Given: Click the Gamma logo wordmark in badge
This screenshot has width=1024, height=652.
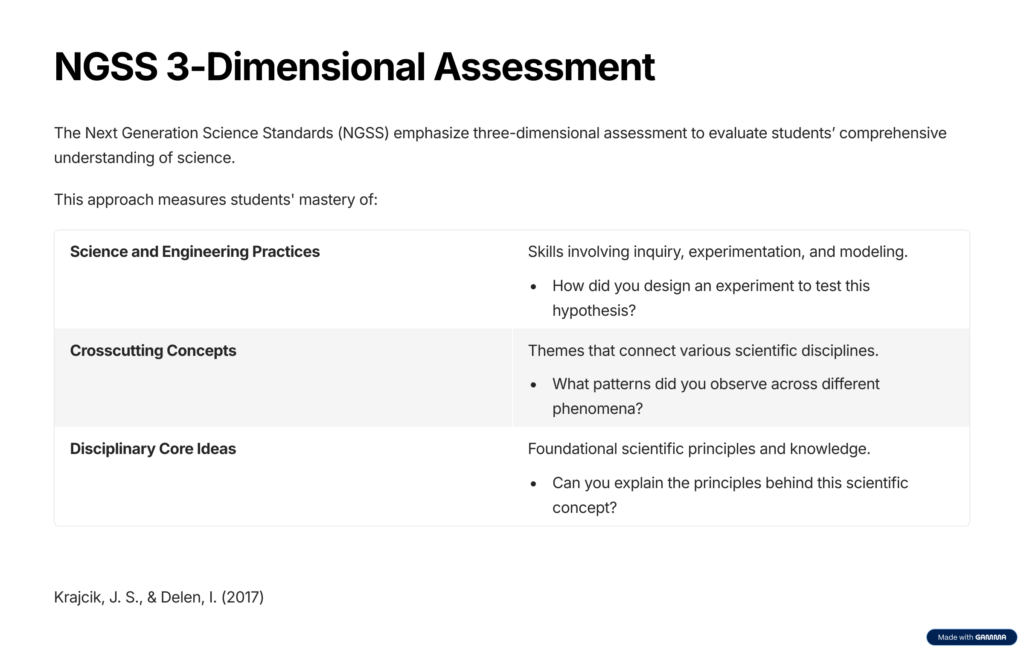Looking at the screenshot, I should tap(991, 637).
